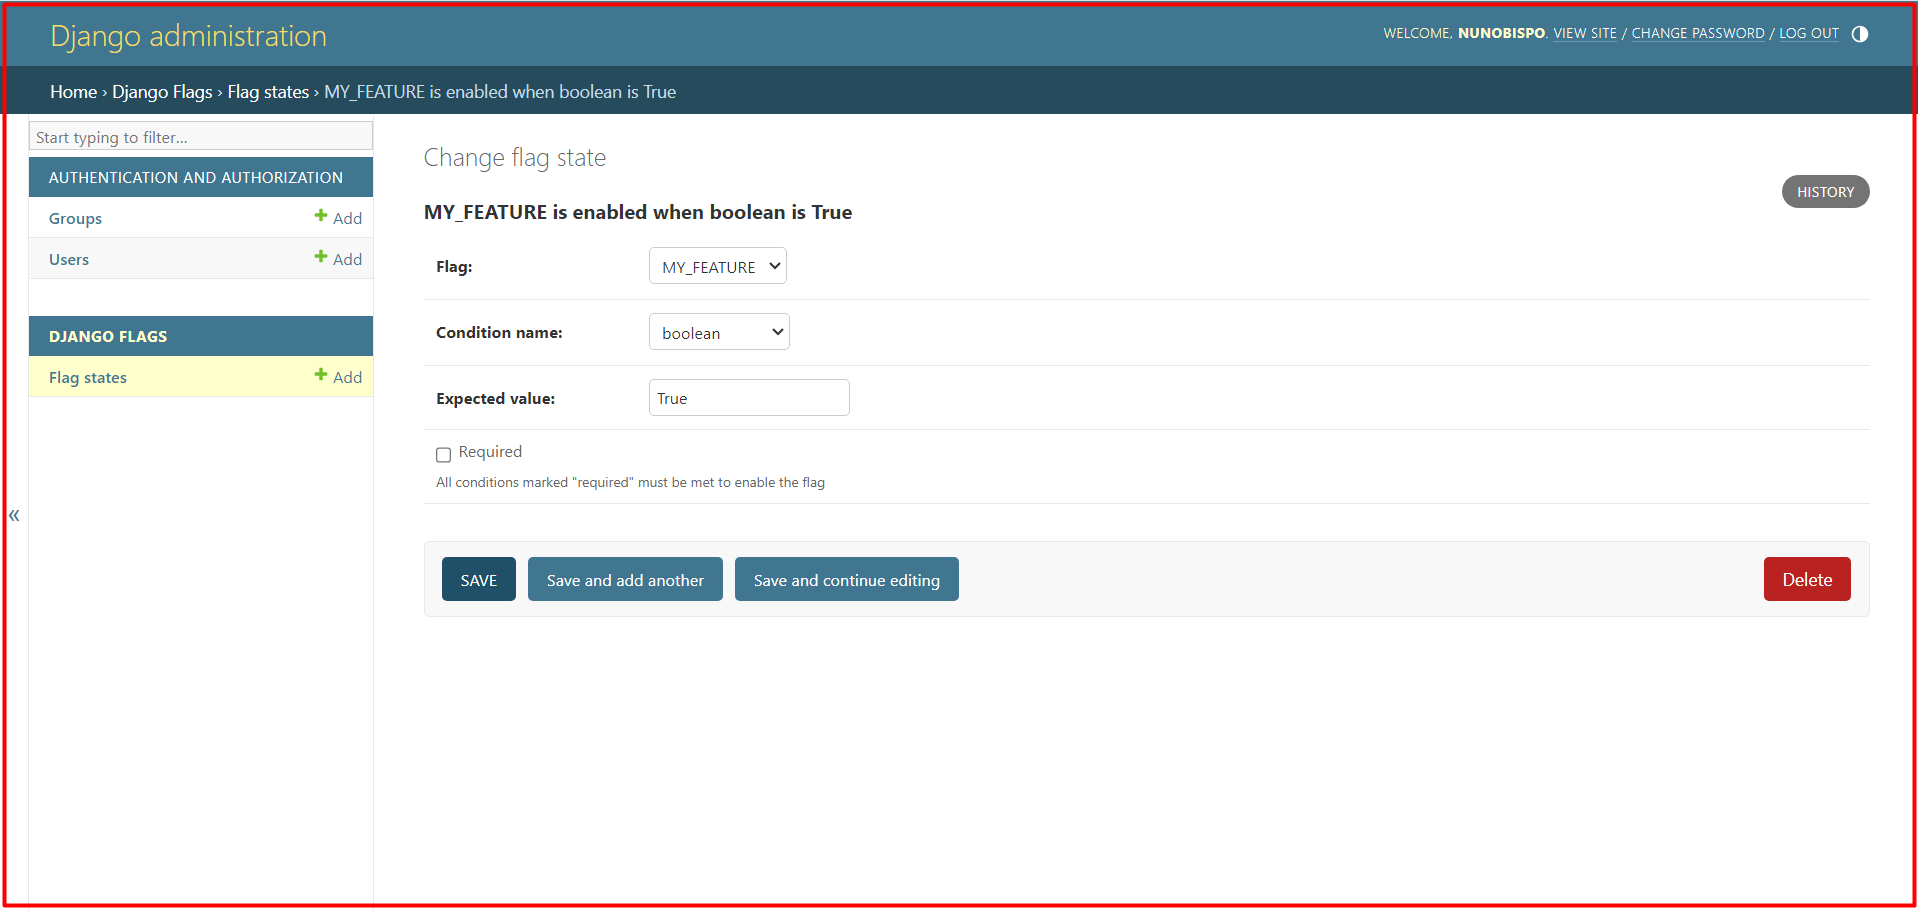Screen dimensions: 1918x911
Task: Enable the Required checkbox
Action: pos(443,454)
